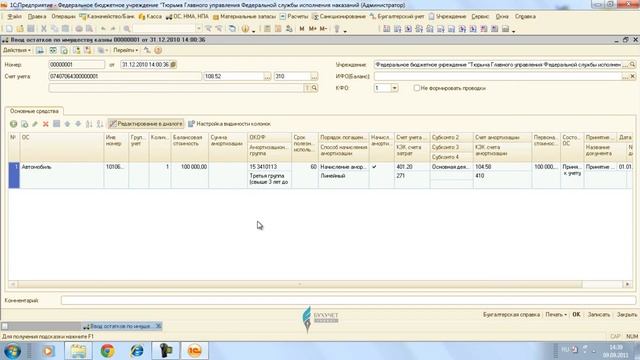
Task: Click the 1C application icon in taskbar
Action: [x=195, y=351]
